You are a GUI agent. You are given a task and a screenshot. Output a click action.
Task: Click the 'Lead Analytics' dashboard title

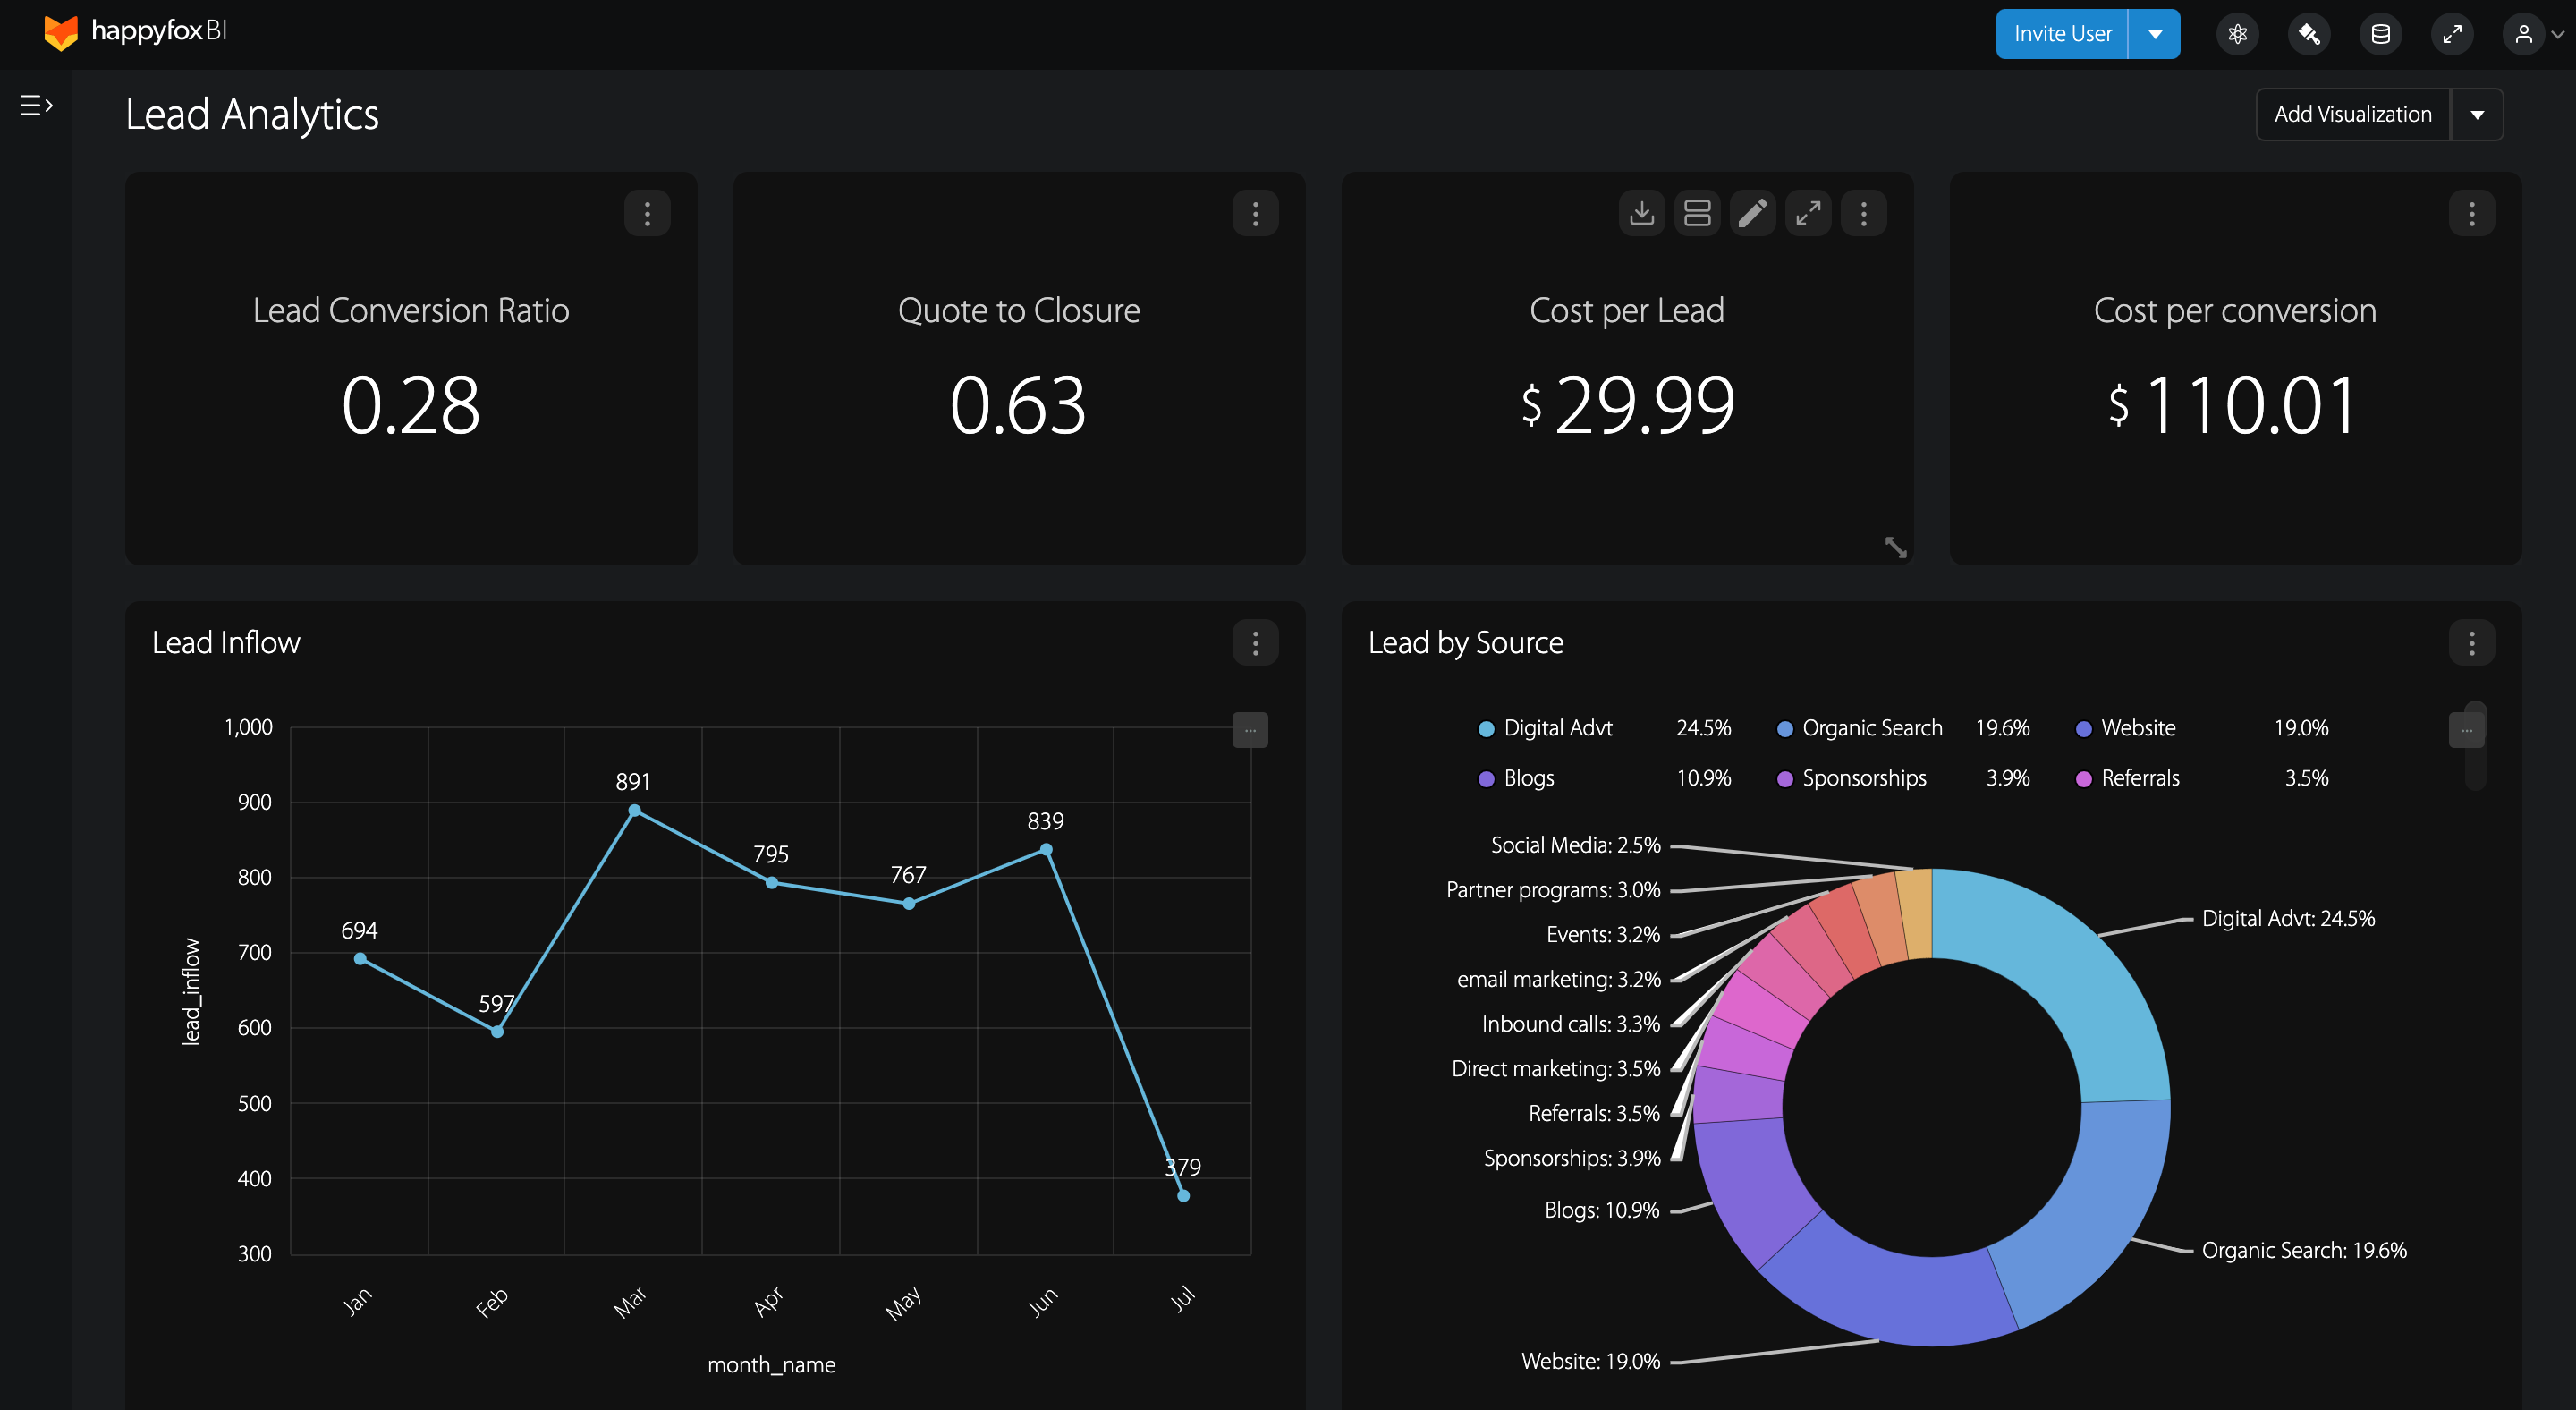[x=252, y=114]
